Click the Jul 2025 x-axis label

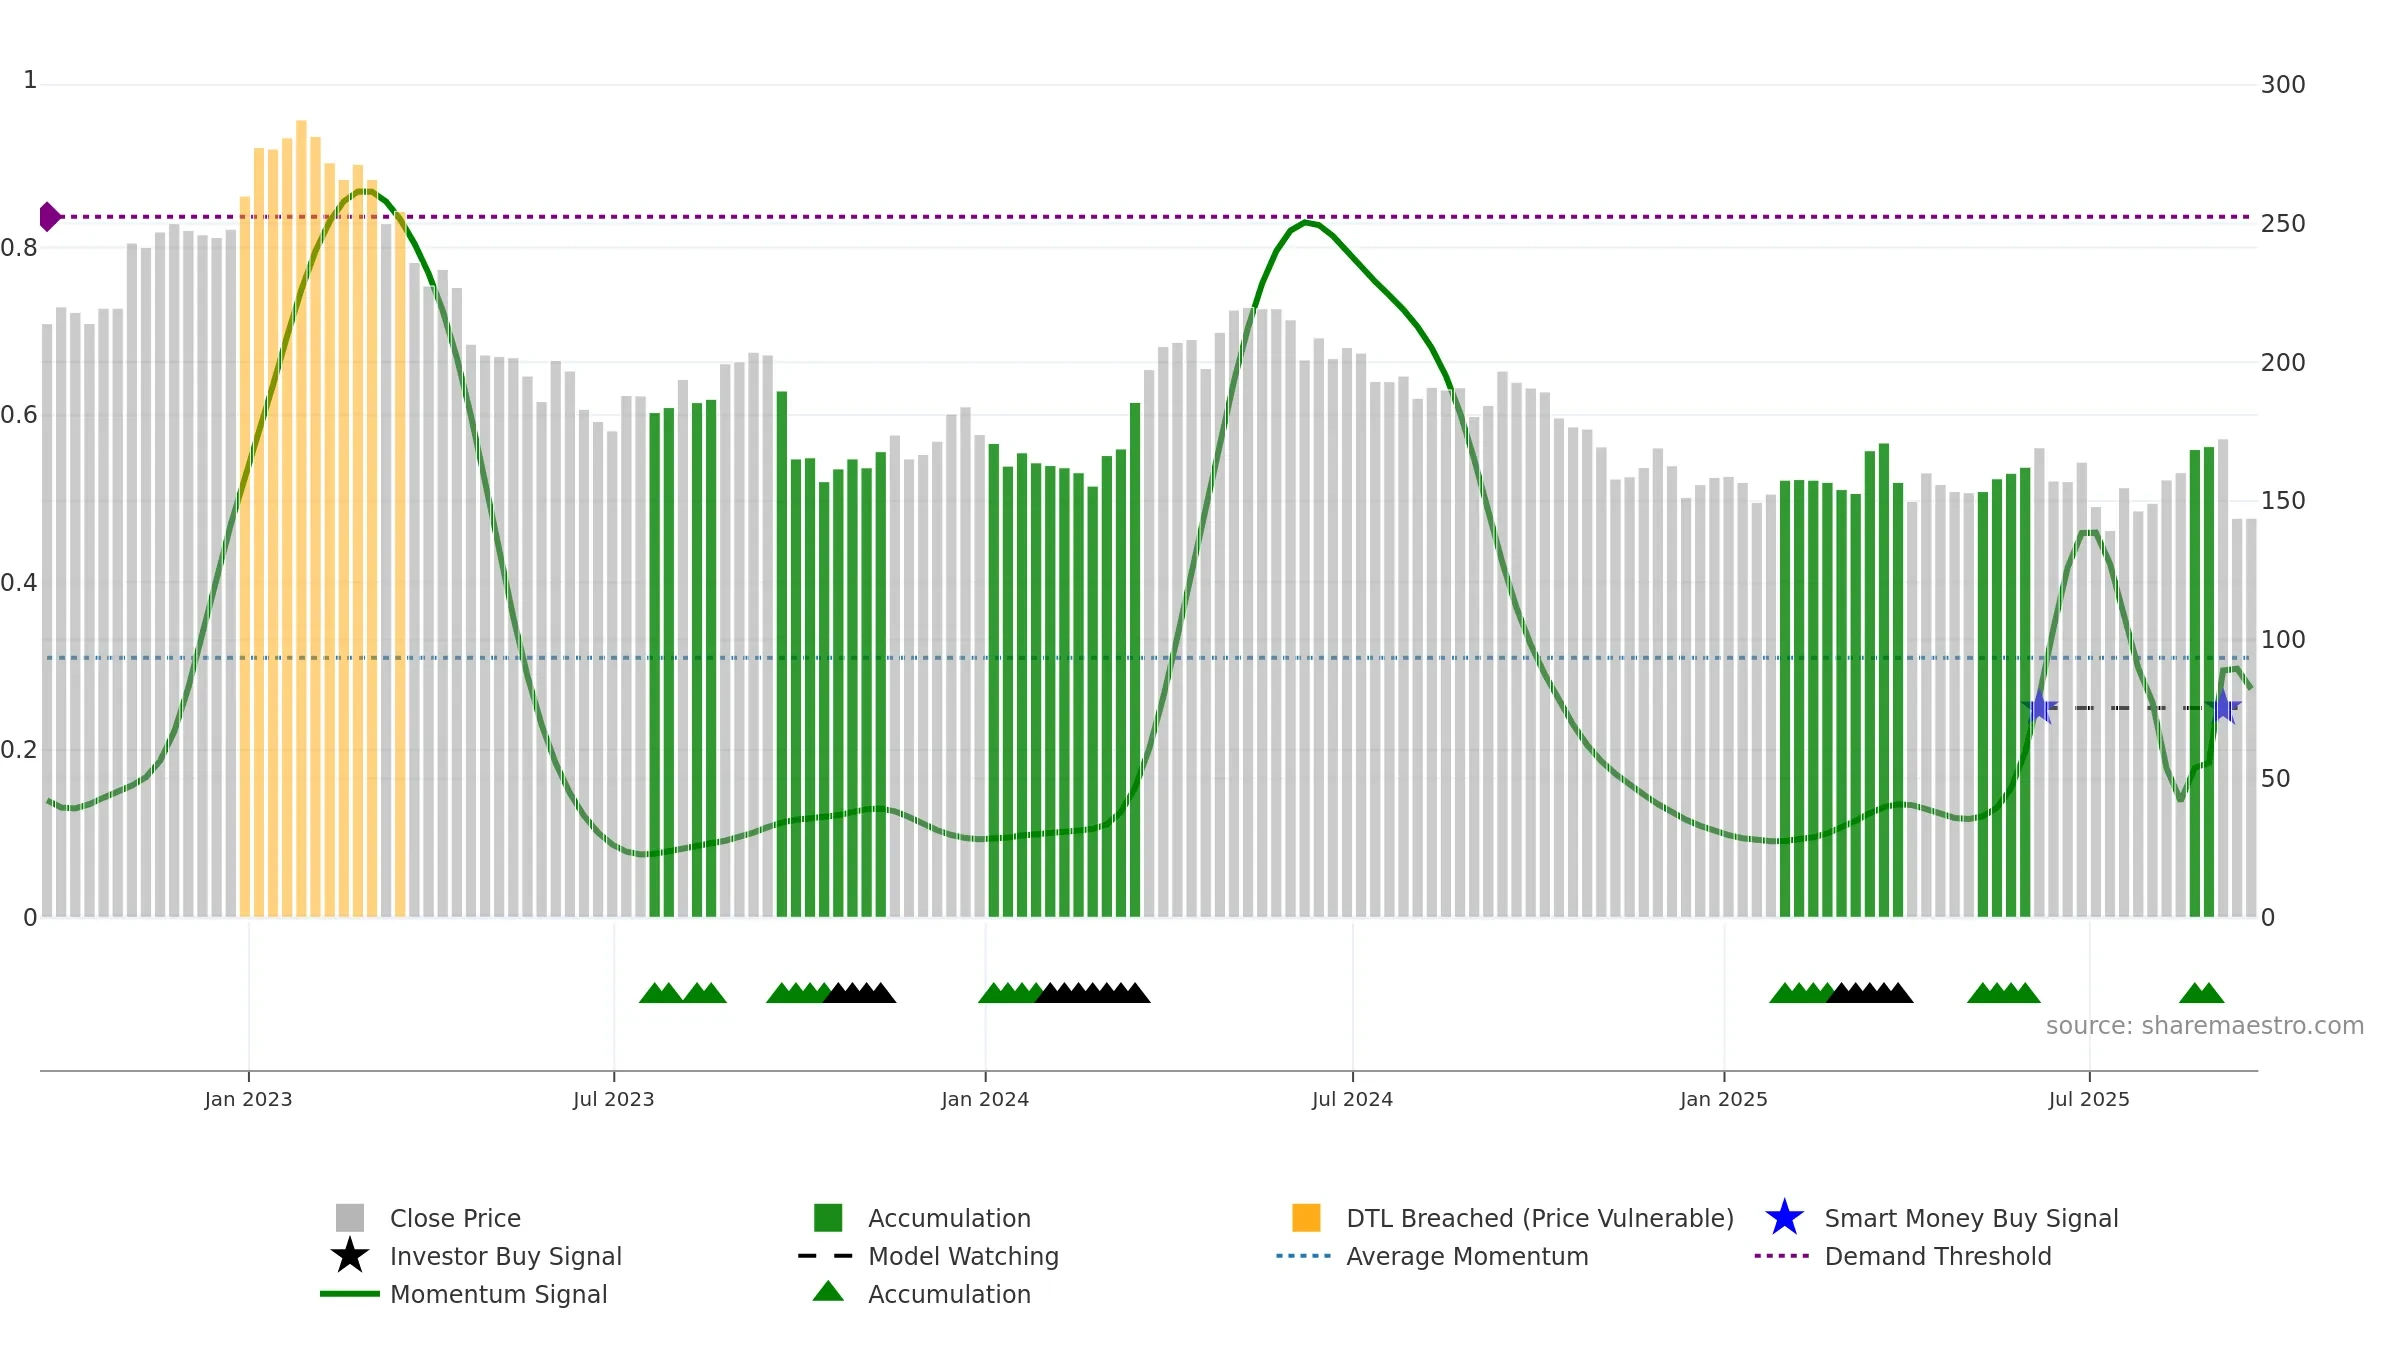point(2089,1100)
